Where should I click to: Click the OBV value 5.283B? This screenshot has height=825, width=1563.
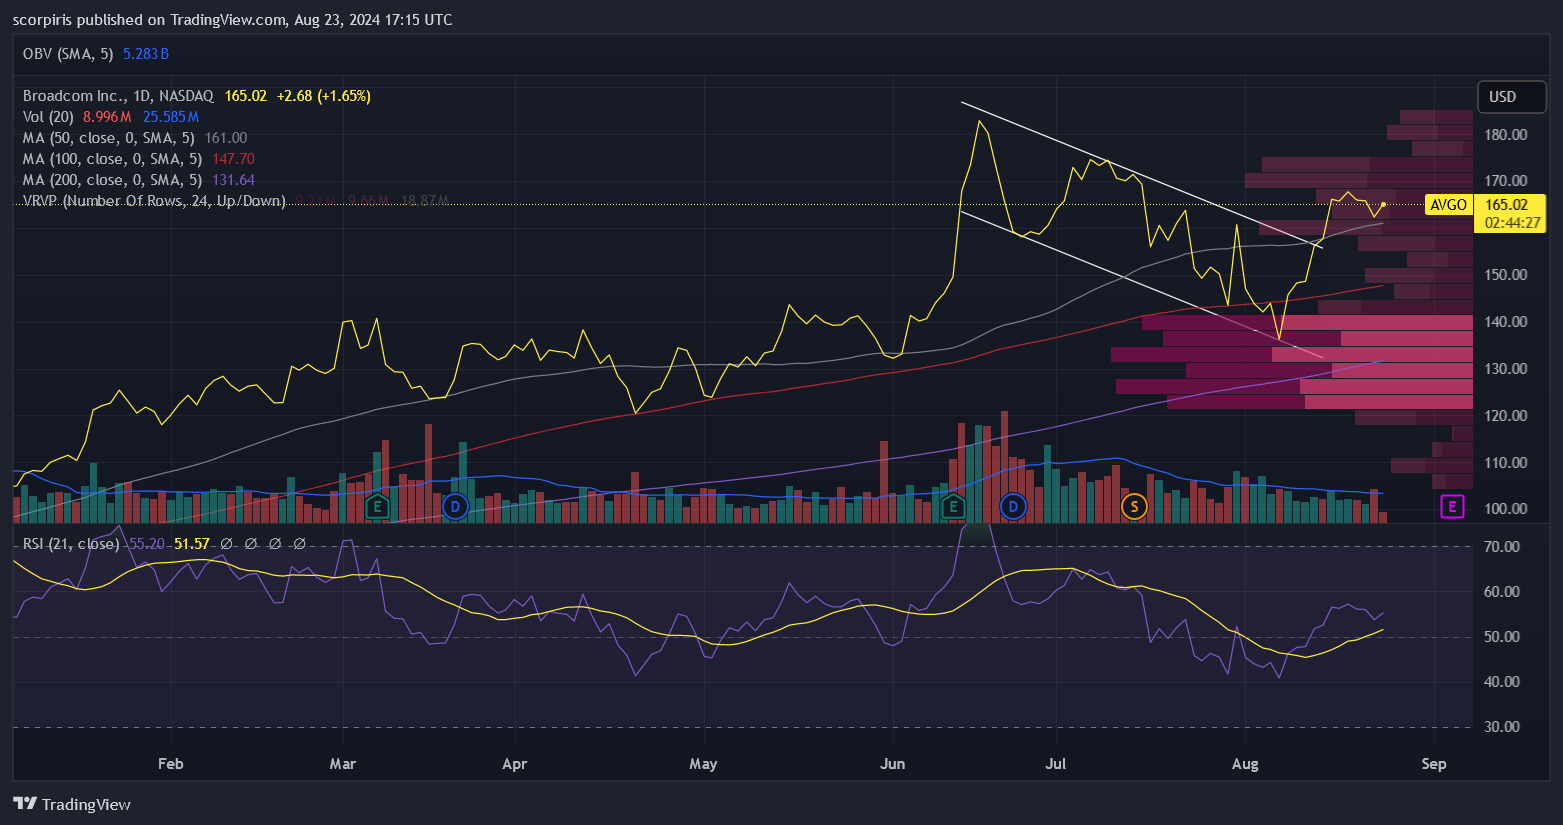tap(146, 54)
